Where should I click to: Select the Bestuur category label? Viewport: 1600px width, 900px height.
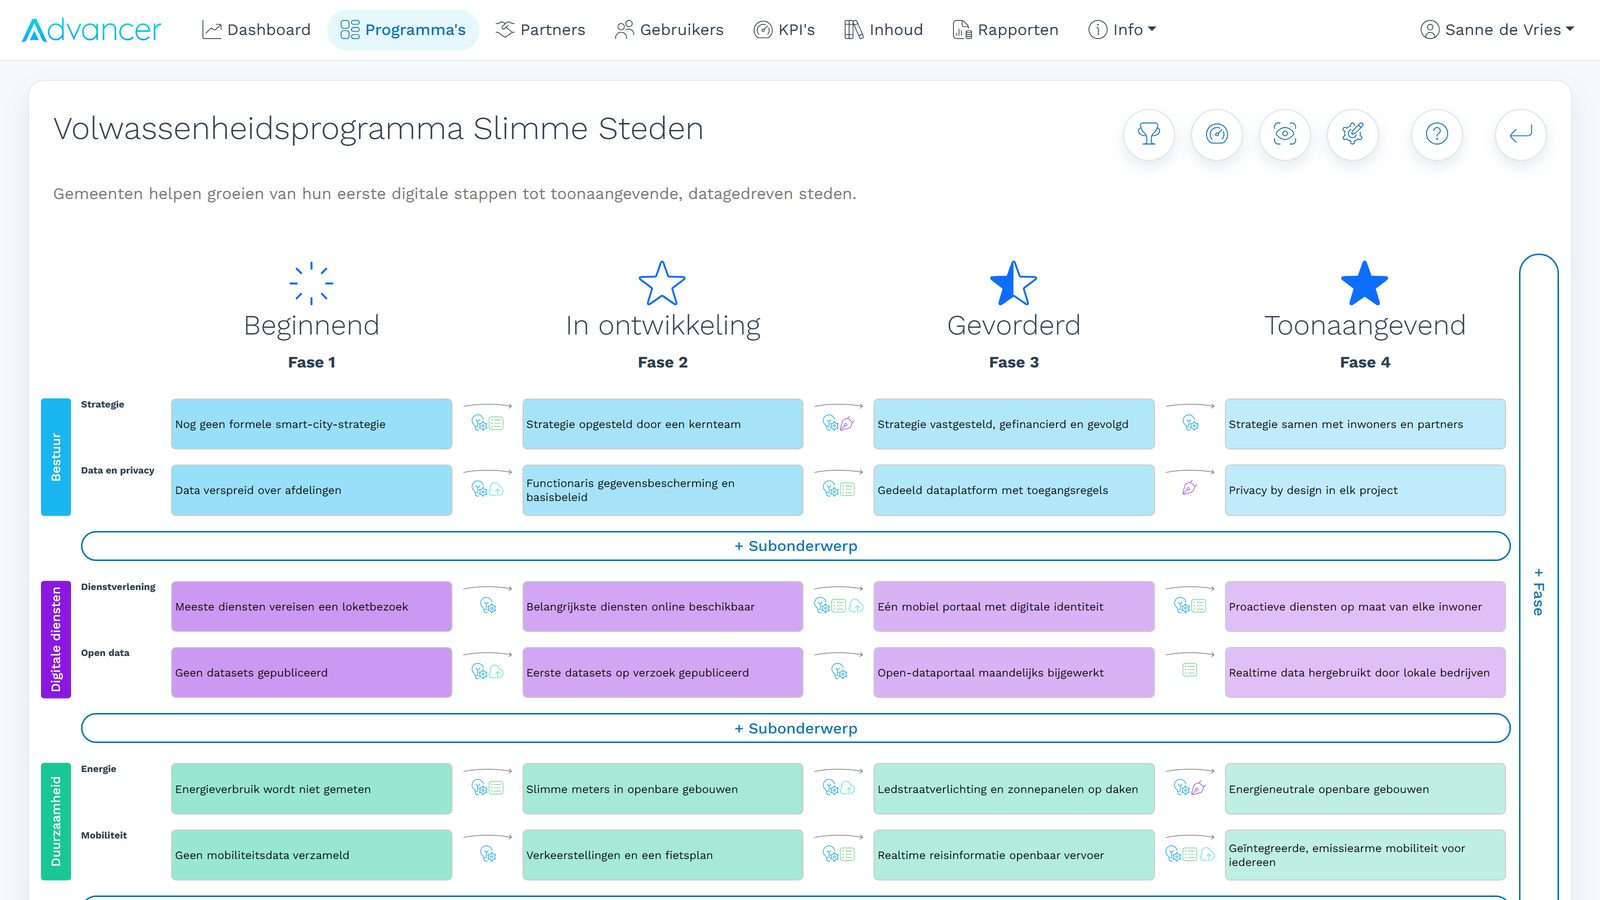click(x=56, y=457)
